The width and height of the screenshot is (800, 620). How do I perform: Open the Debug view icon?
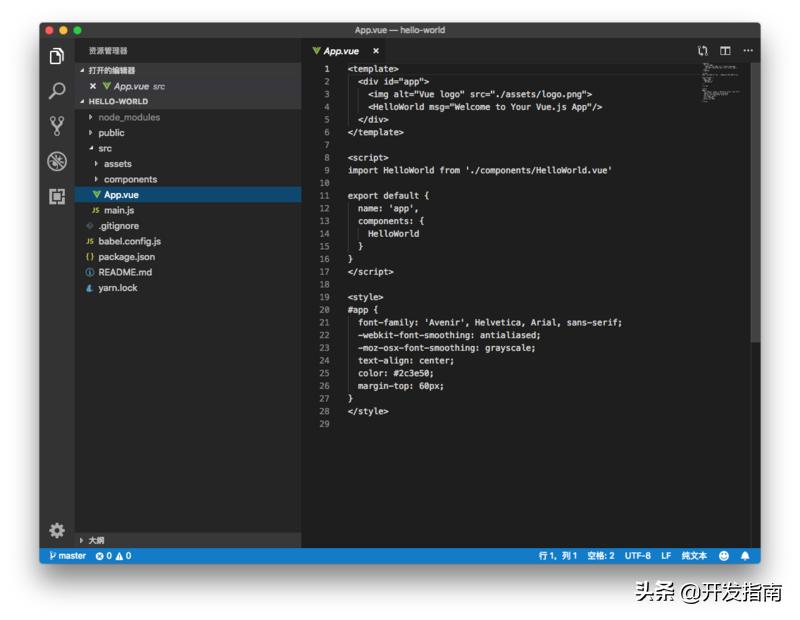coord(55,158)
